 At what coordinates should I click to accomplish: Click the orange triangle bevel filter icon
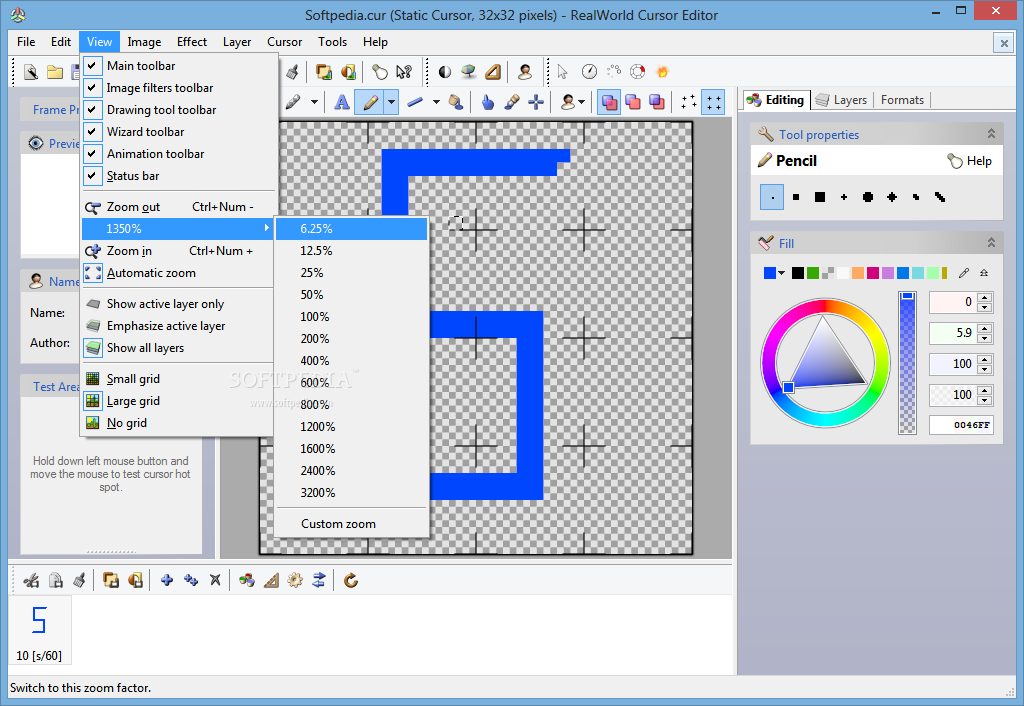[x=493, y=72]
